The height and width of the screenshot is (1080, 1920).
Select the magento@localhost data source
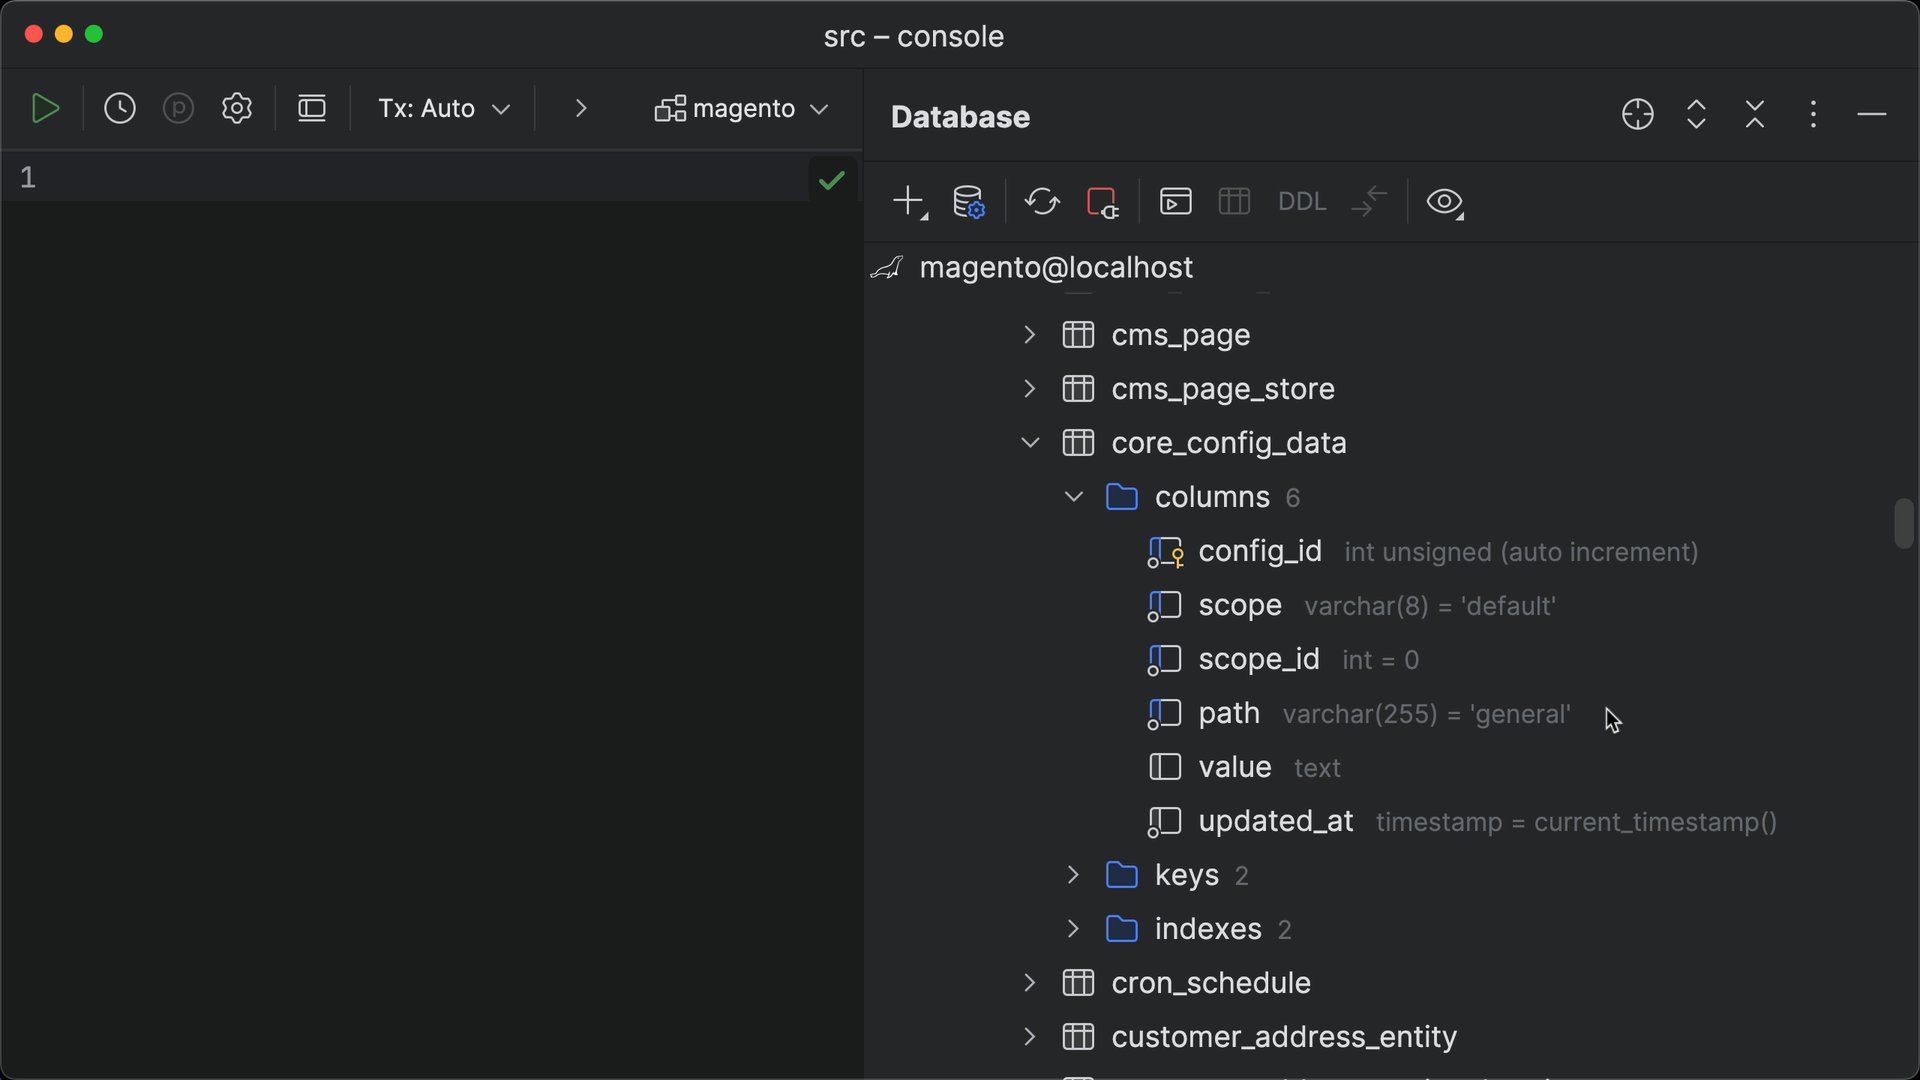1056,268
